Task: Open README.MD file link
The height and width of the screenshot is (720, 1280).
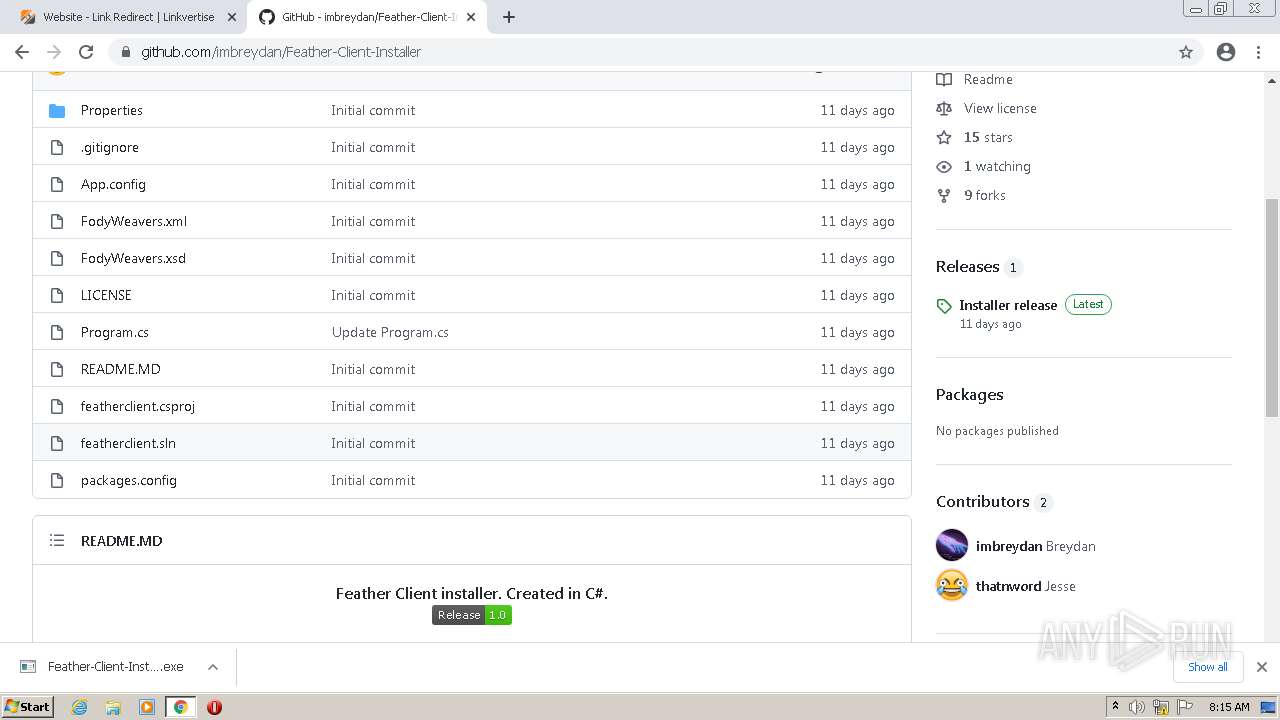Action: (x=120, y=369)
